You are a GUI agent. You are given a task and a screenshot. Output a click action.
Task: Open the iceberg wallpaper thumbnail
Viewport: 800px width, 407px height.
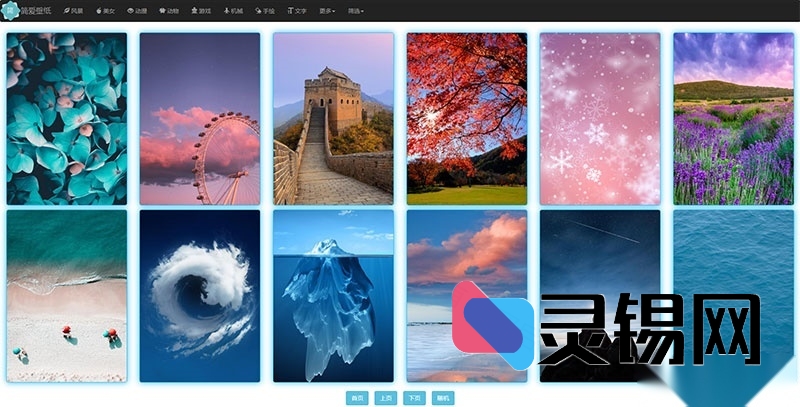coord(333,295)
